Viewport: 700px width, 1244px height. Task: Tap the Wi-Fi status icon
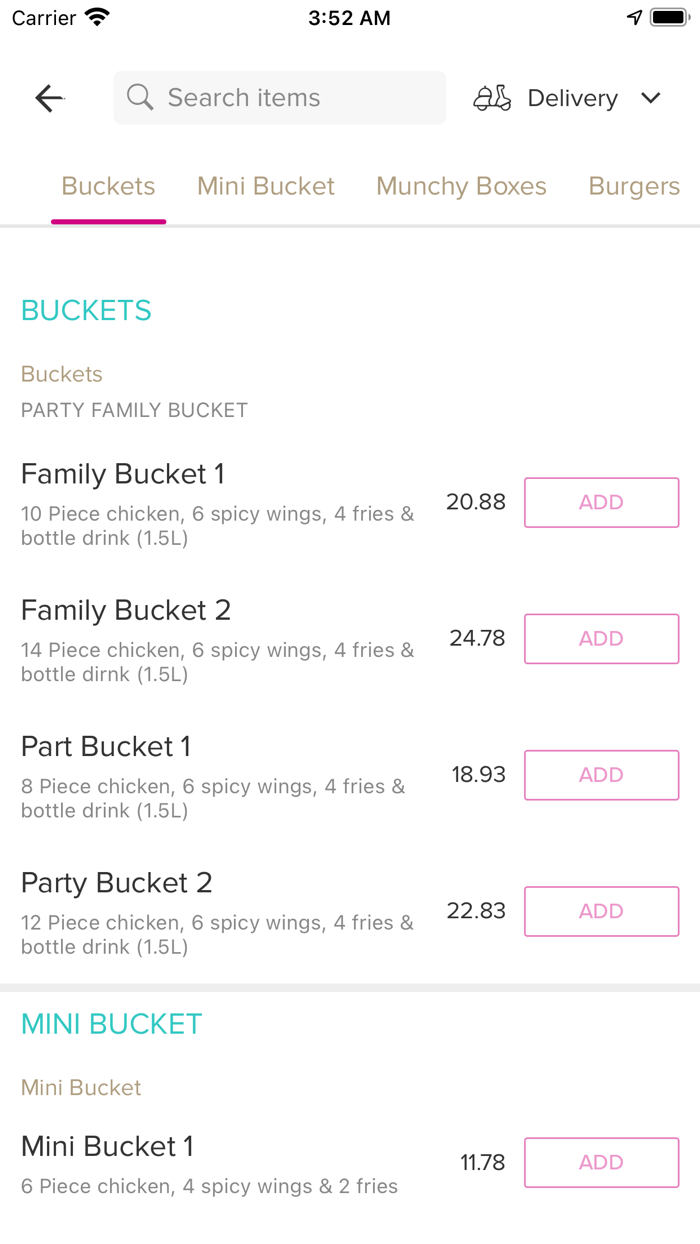point(97,17)
